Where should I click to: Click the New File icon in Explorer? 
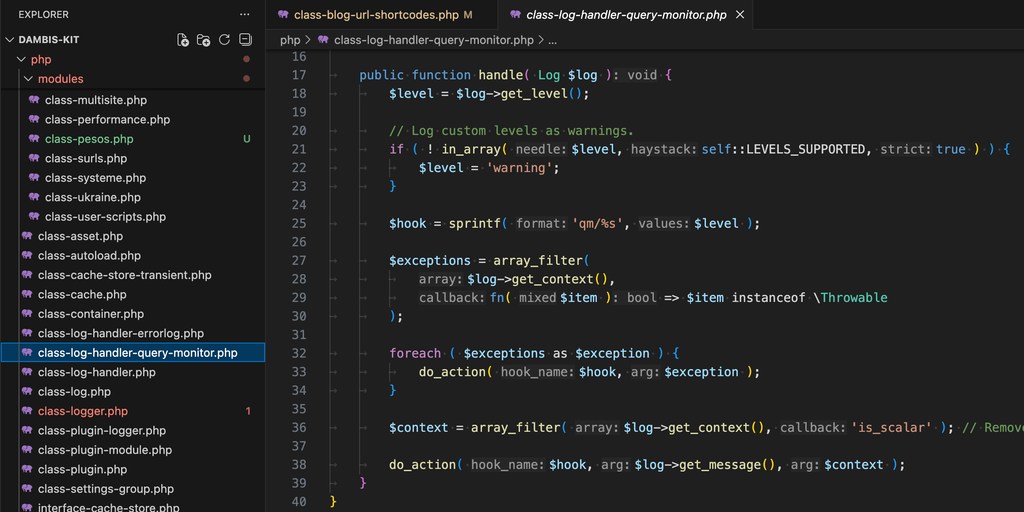tap(183, 40)
